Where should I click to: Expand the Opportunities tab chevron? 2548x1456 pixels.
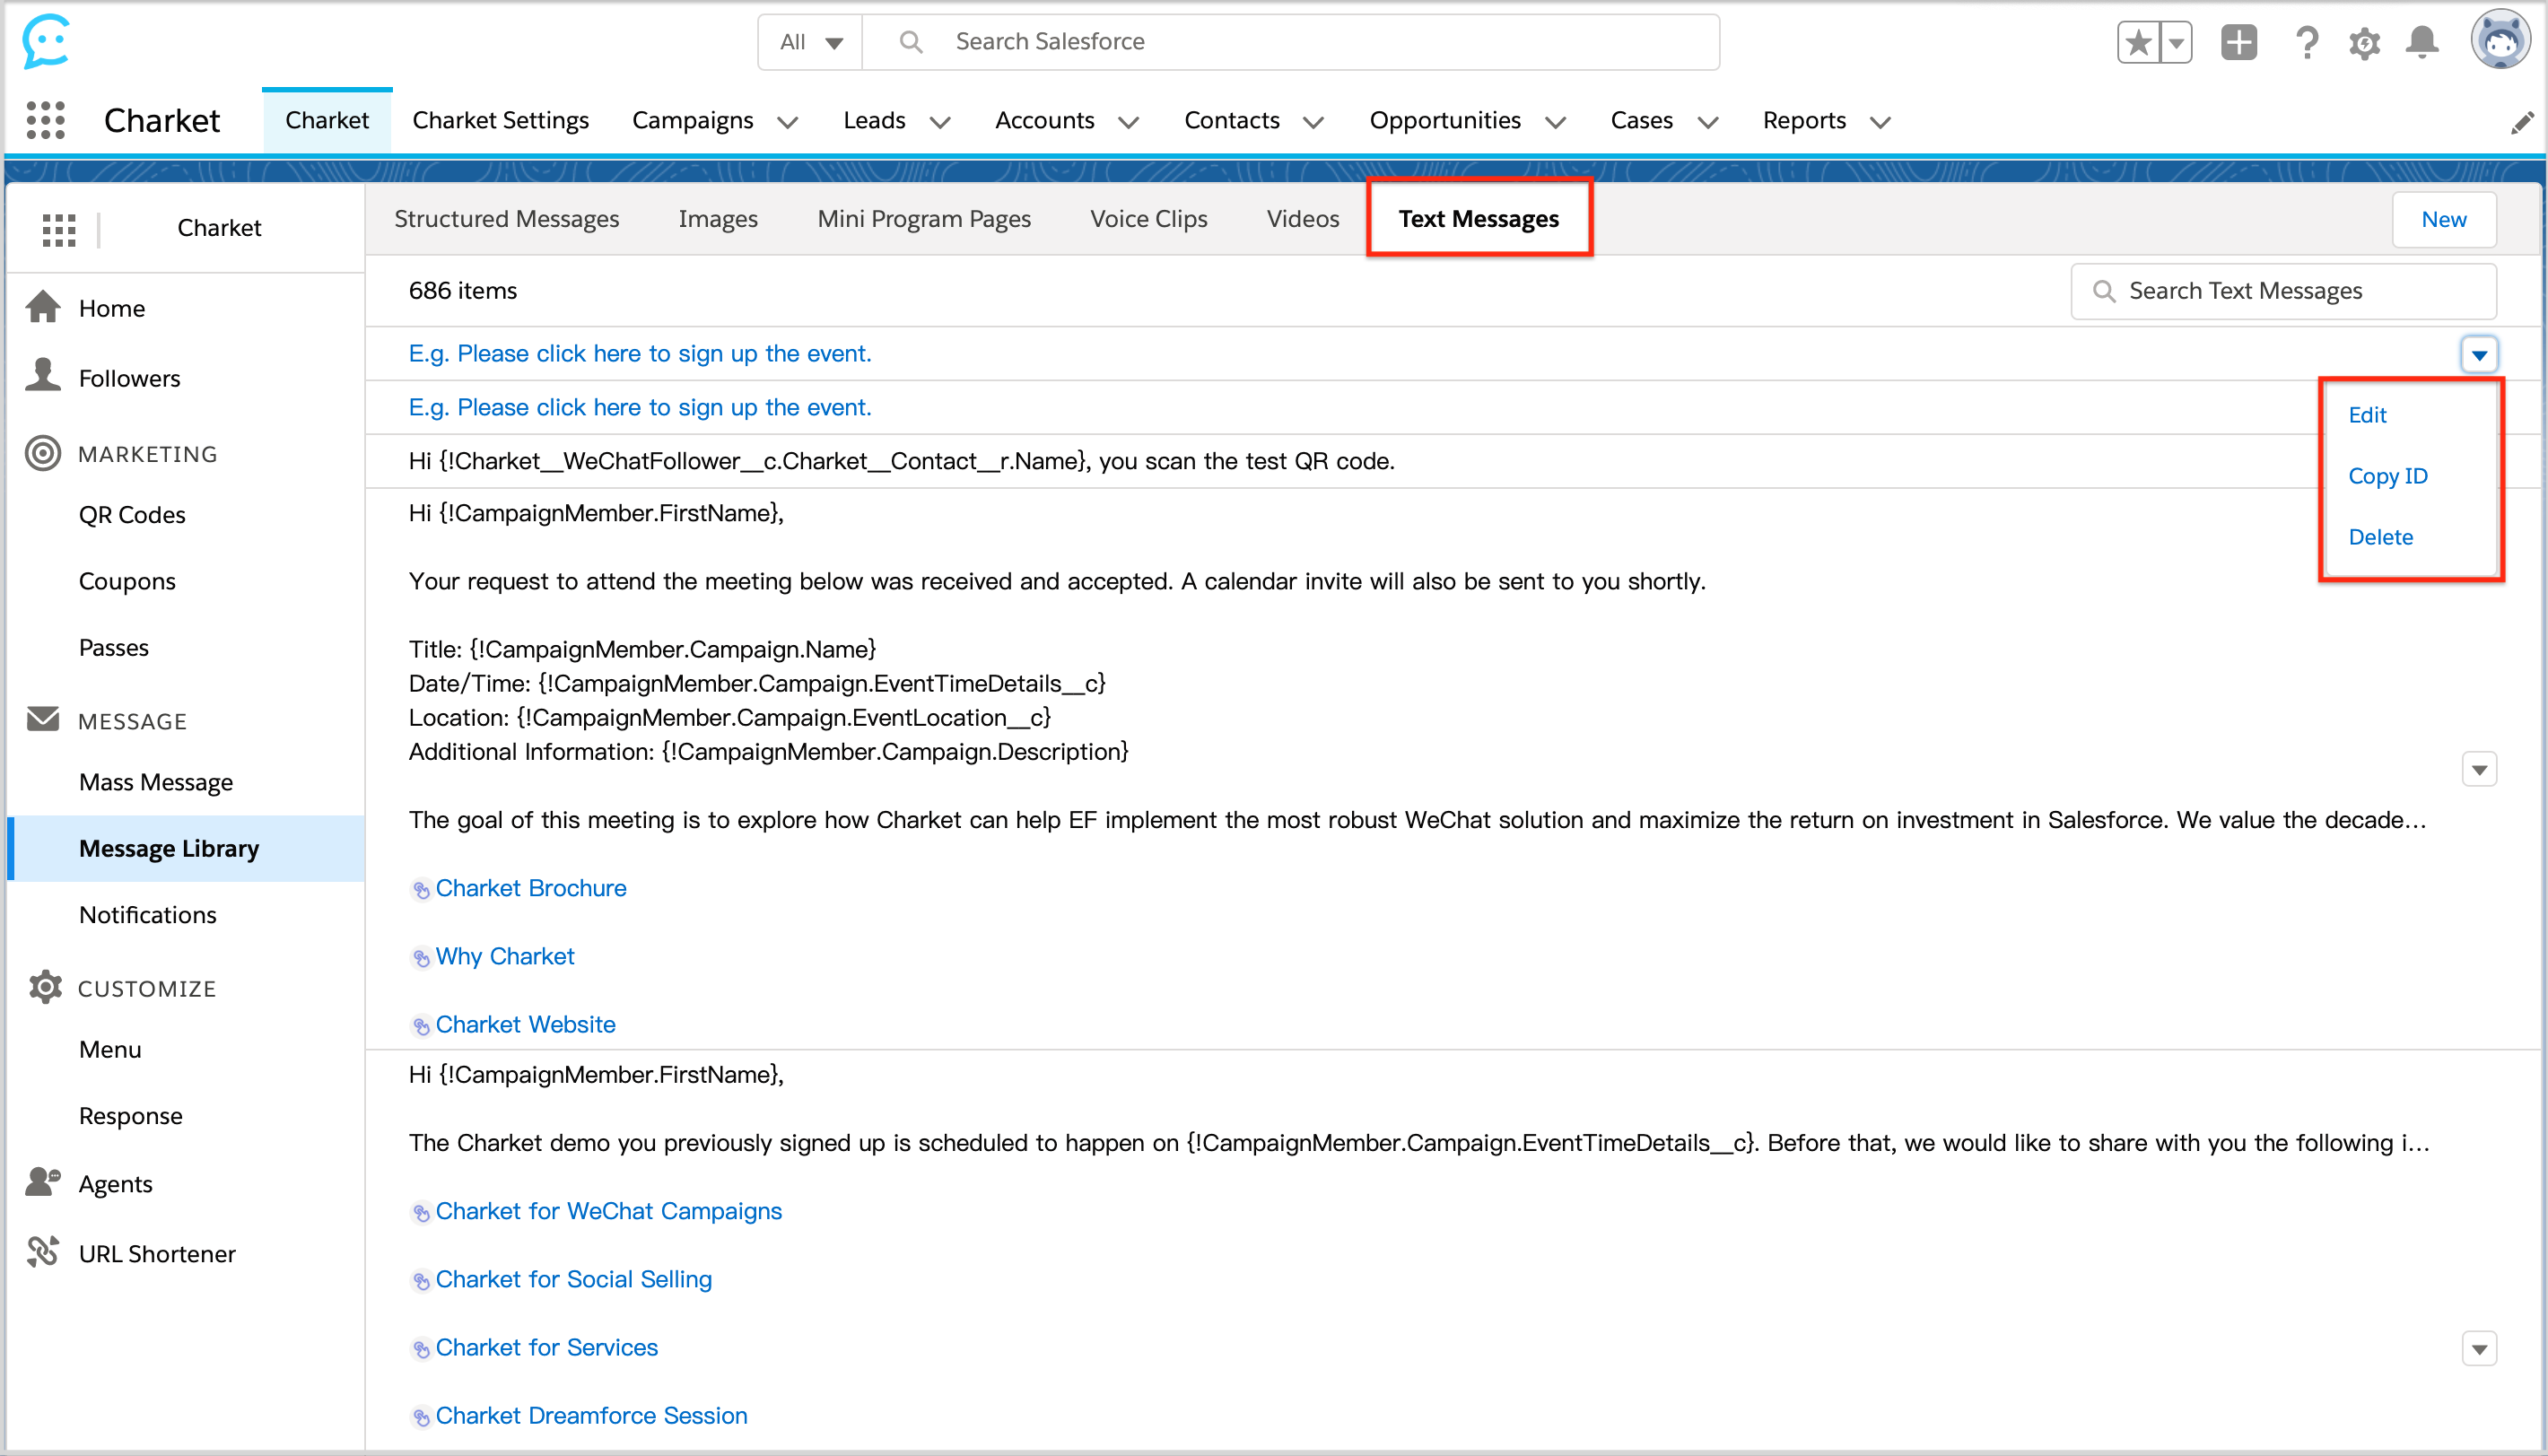pyautogui.click(x=1556, y=122)
